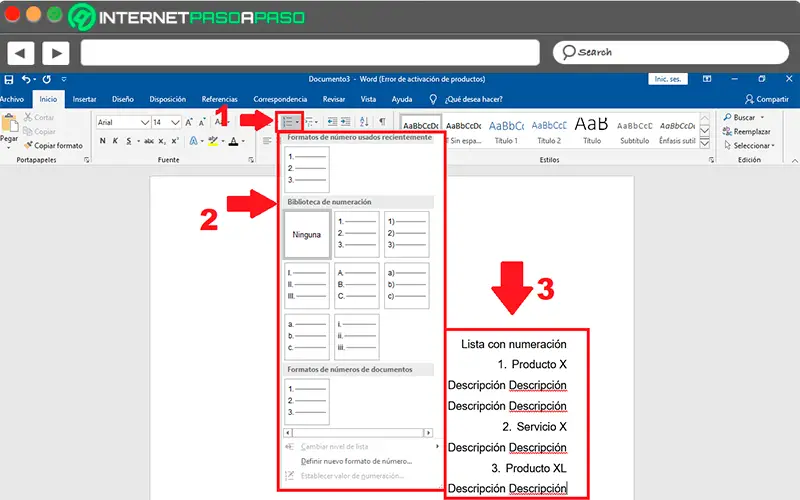Click the text effects A icon
The width and height of the screenshot is (800, 500).
coord(193,141)
